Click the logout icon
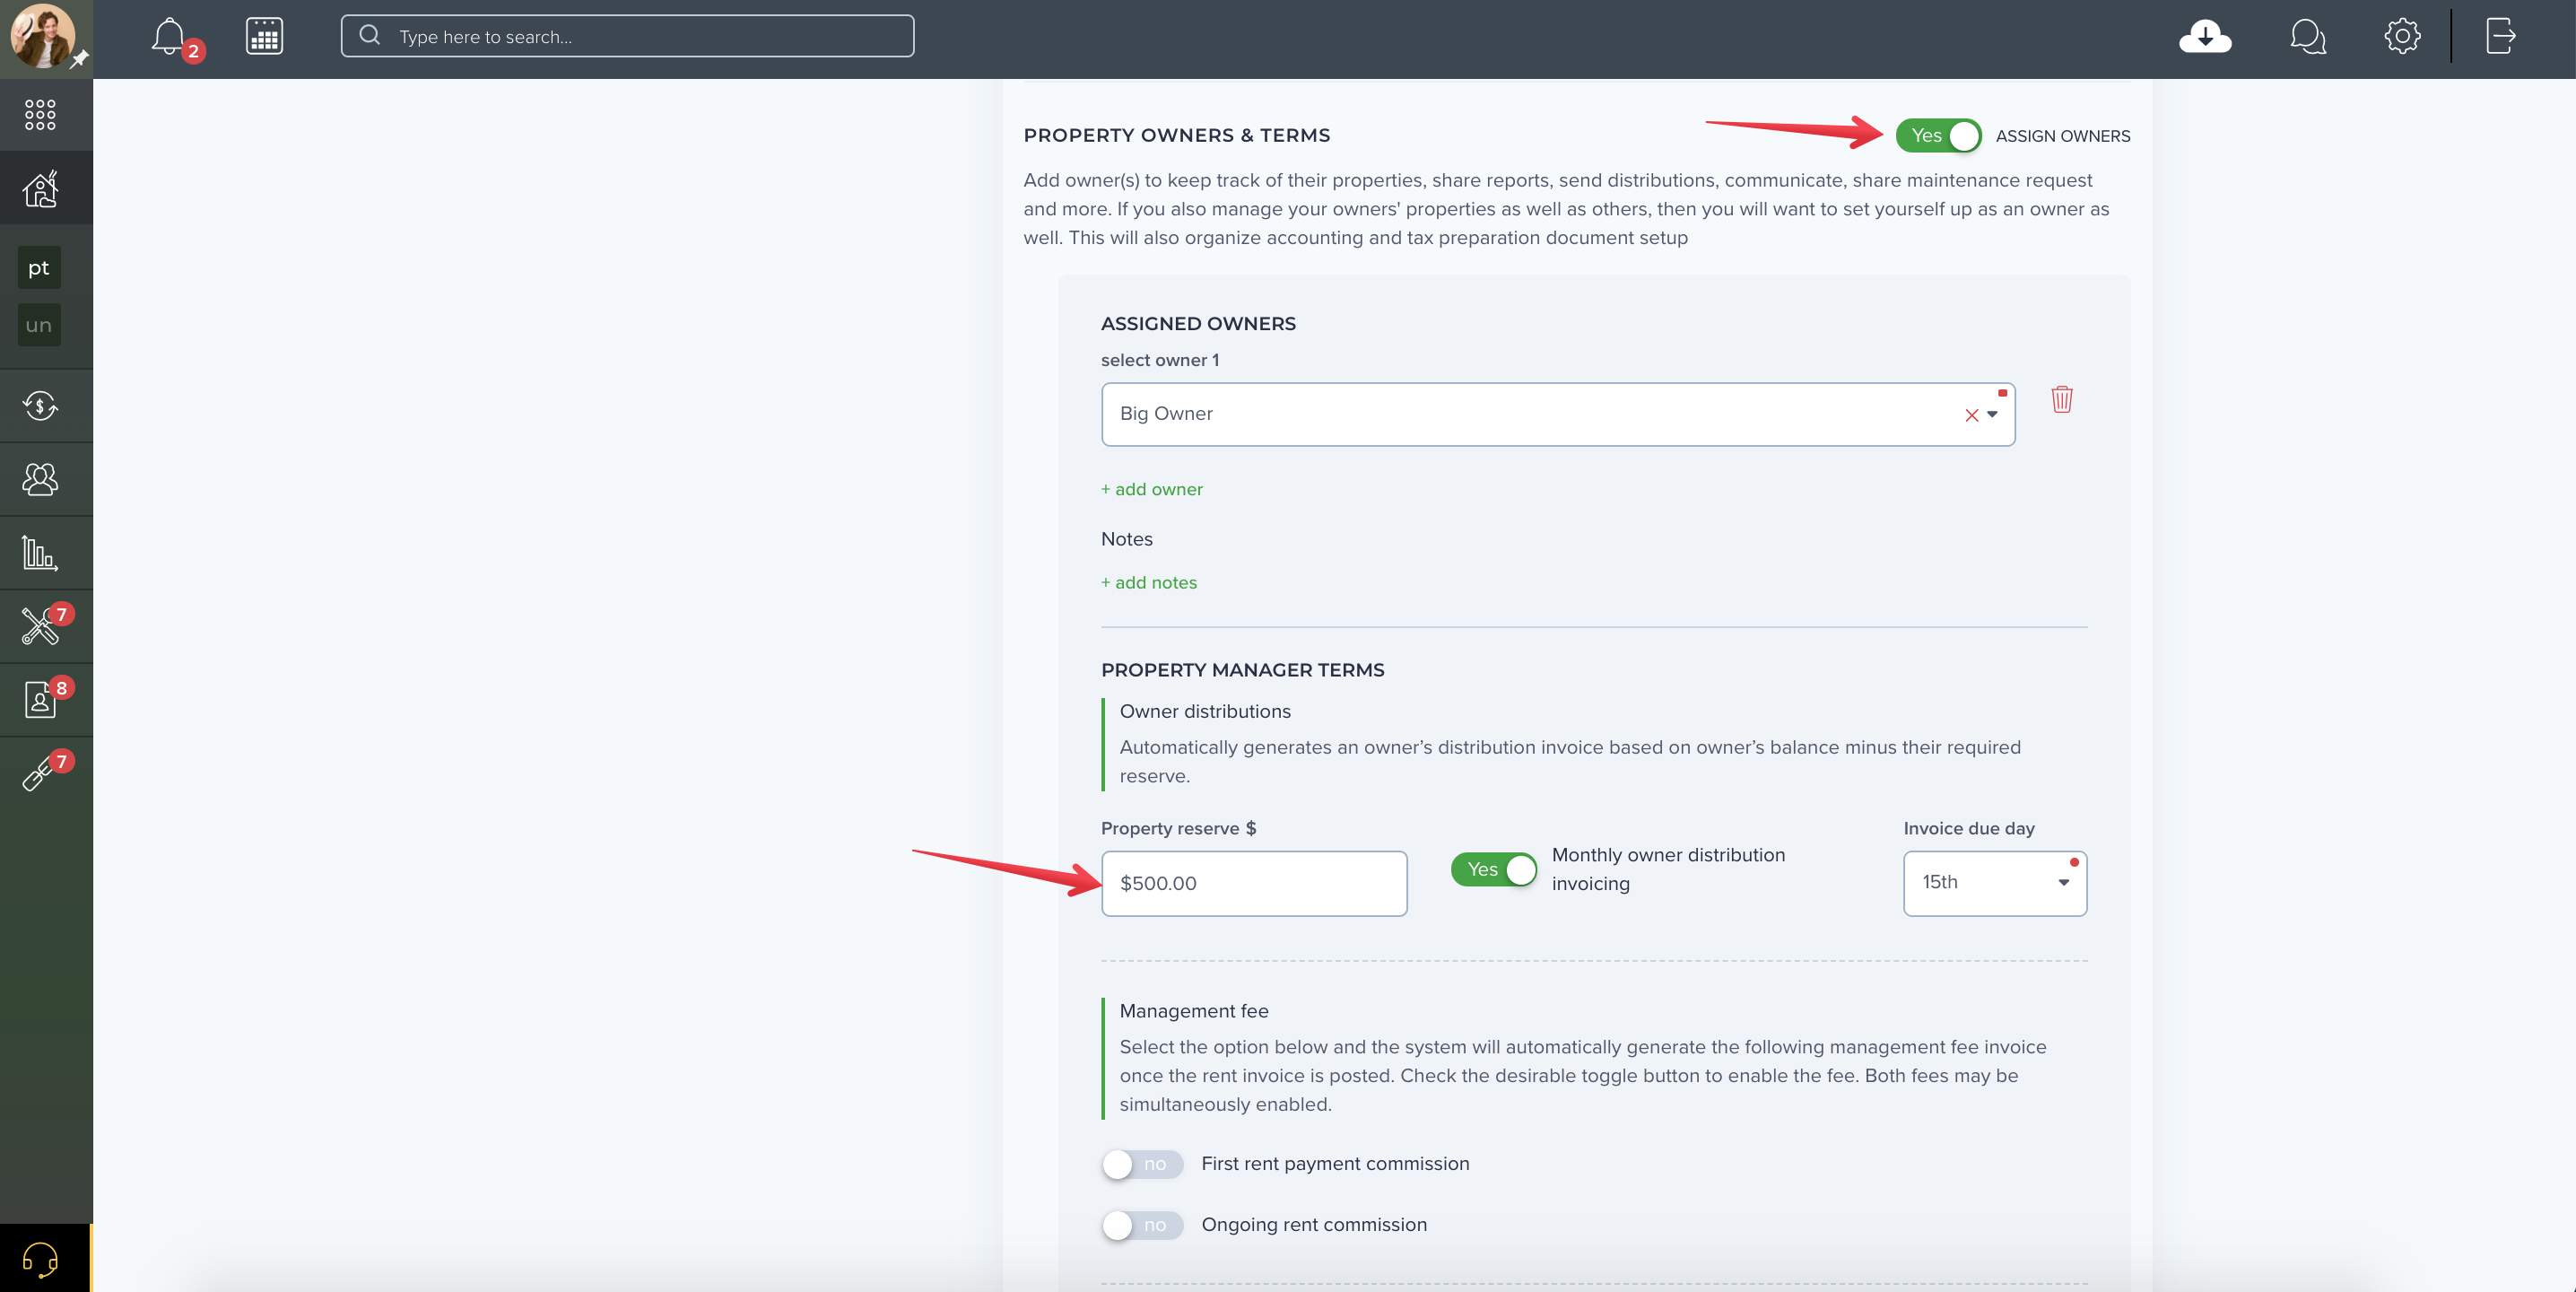The height and width of the screenshot is (1292, 2576). (x=2500, y=36)
